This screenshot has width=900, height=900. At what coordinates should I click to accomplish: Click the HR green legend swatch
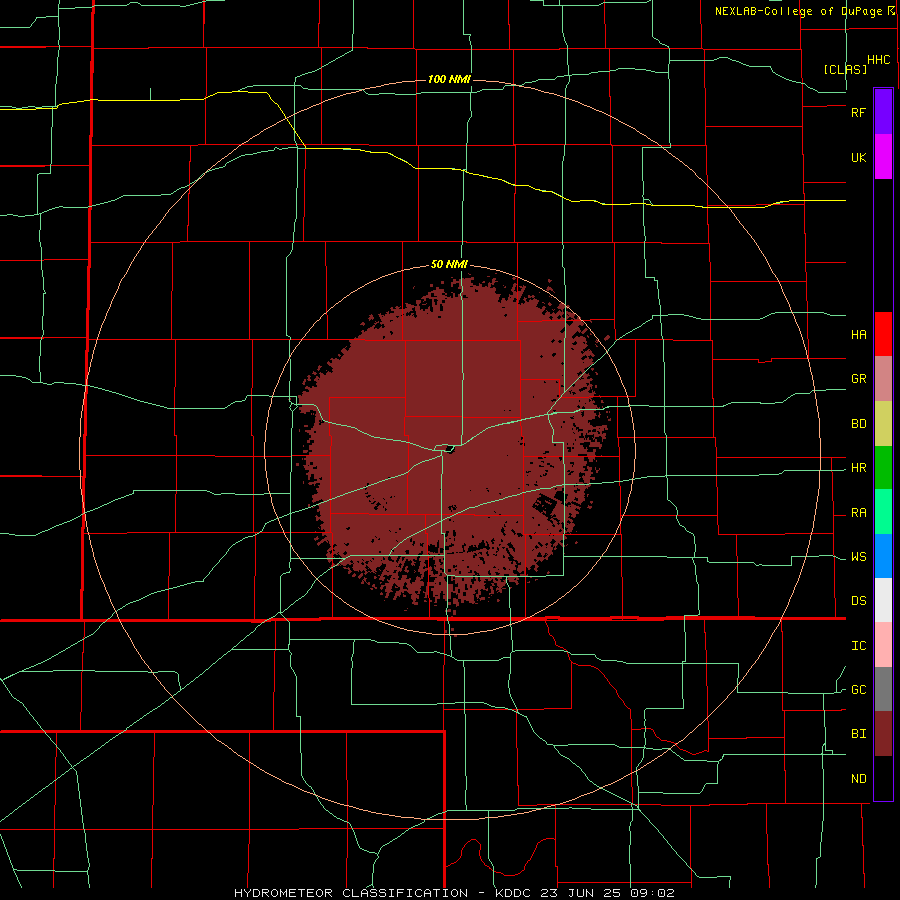click(883, 468)
